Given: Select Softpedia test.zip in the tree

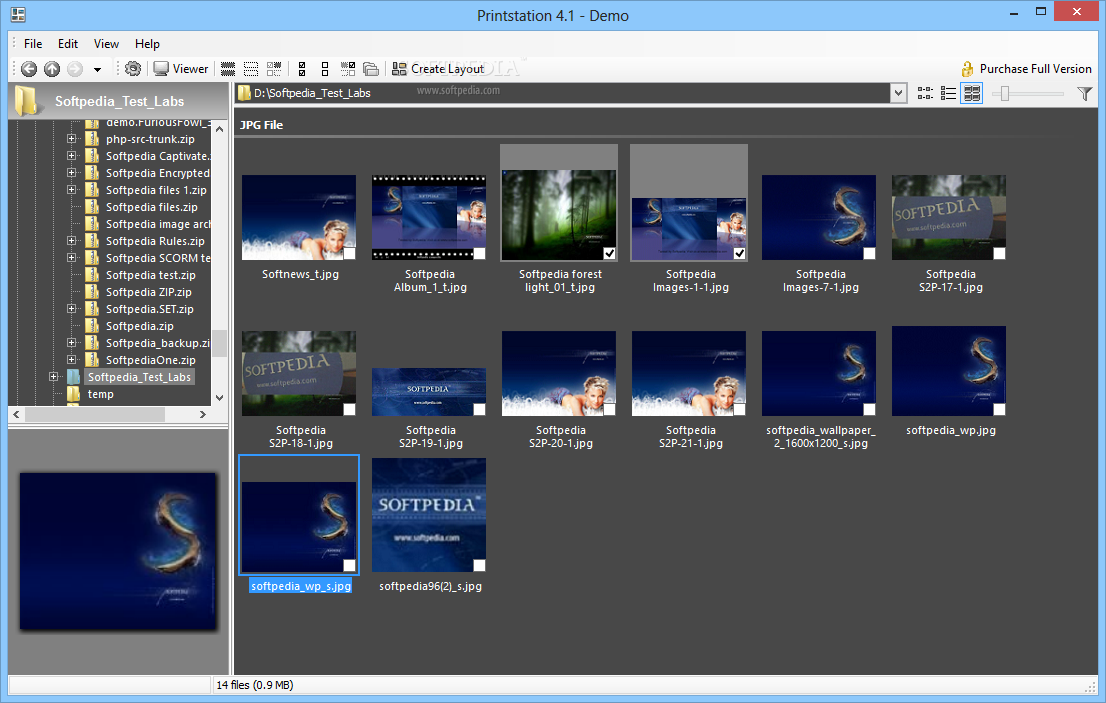Looking at the screenshot, I should tap(151, 275).
